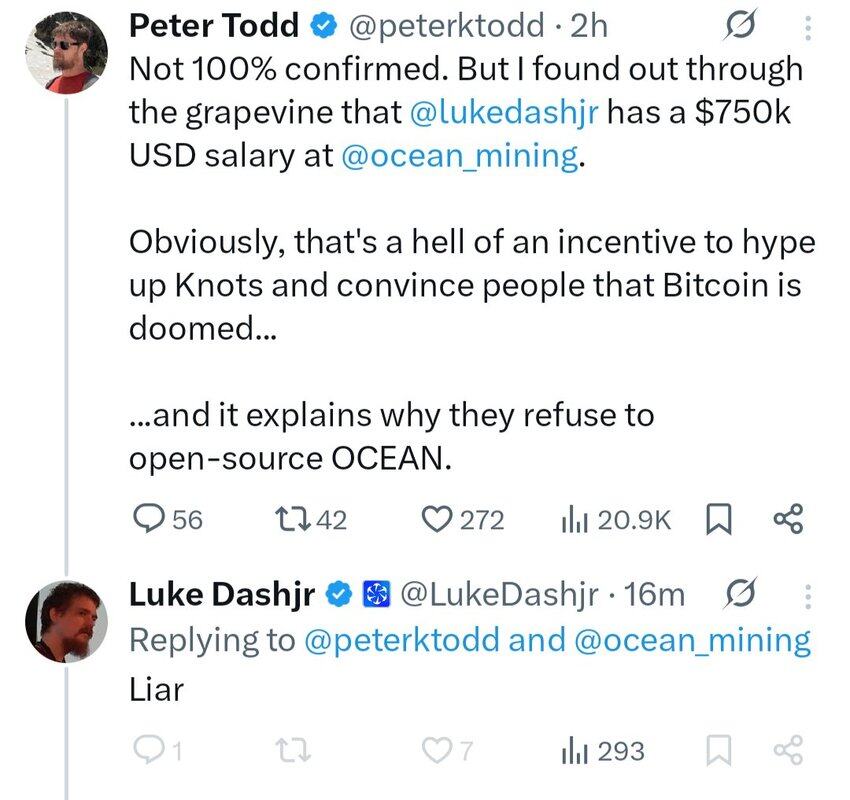Retweet Luke Dashjr's Liar reply
The height and width of the screenshot is (800, 850).
(x=293, y=751)
